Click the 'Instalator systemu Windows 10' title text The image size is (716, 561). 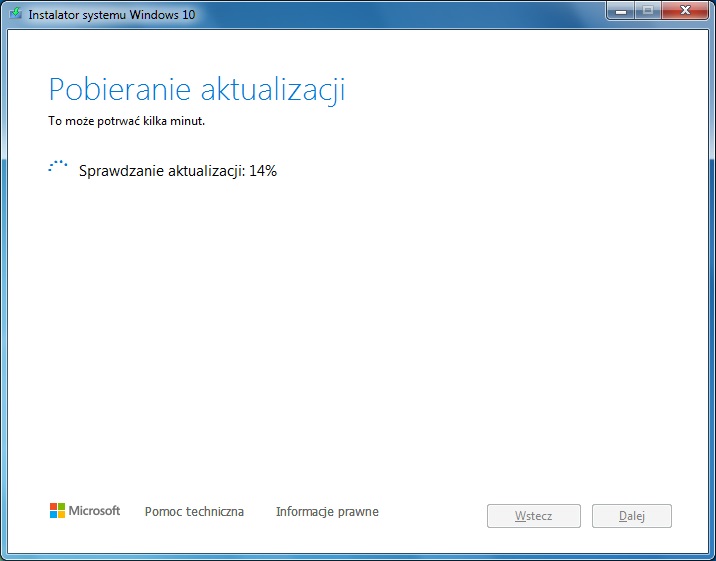click(111, 15)
